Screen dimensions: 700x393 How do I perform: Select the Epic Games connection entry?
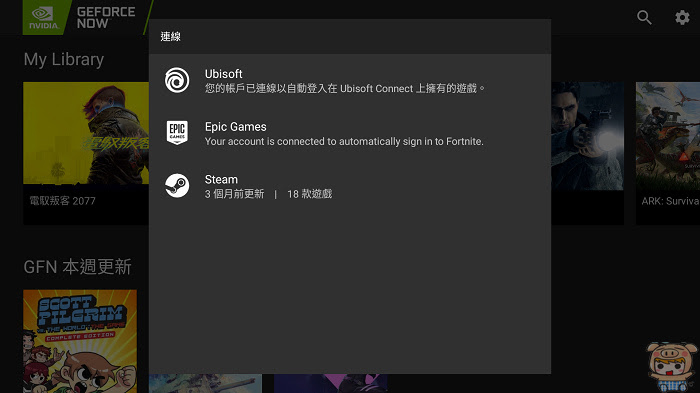[x=350, y=133]
